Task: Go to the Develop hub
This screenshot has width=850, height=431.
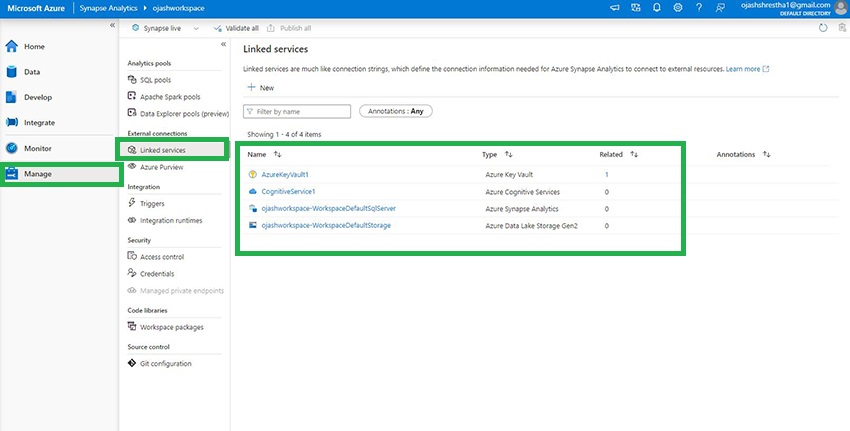Action: (38, 97)
